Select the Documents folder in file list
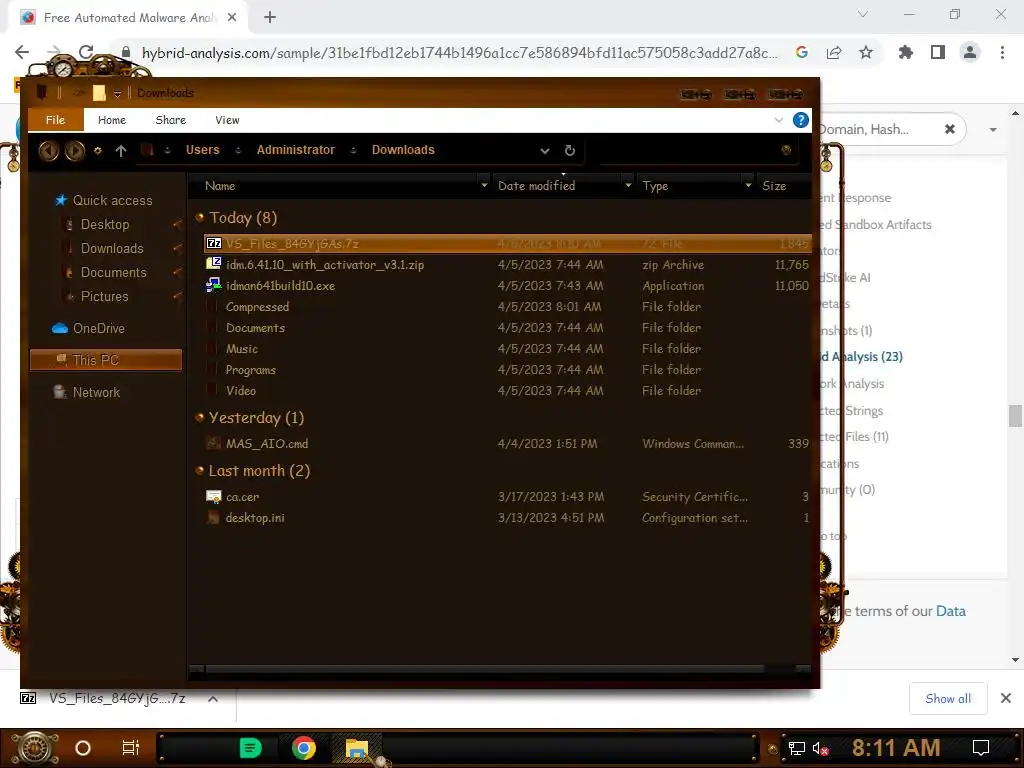The height and width of the screenshot is (768, 1024). click(255, 327)
